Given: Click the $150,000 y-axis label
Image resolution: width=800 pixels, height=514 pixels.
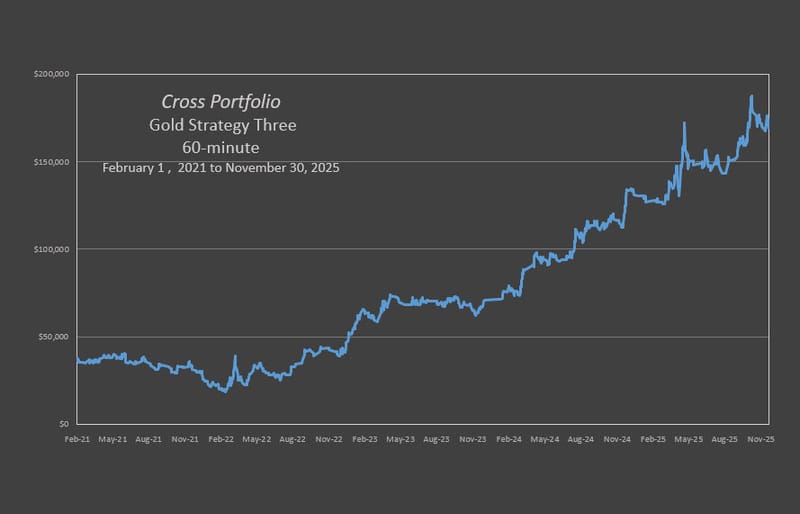Looking at the screenshot, I should (x=50, y=162).
